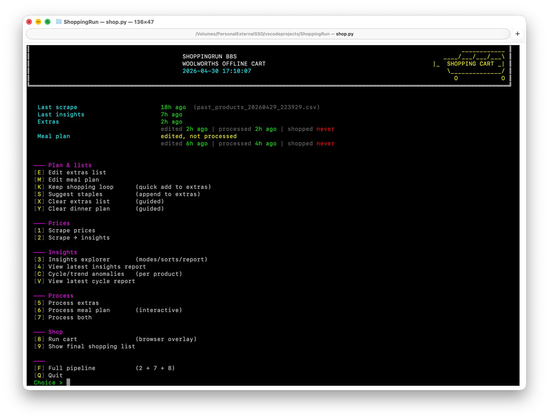The width and height of the screenshot is (549, 420).
Task: Choose [C] Cycle/trend anomalies option
Action: [x=108, y=274]
